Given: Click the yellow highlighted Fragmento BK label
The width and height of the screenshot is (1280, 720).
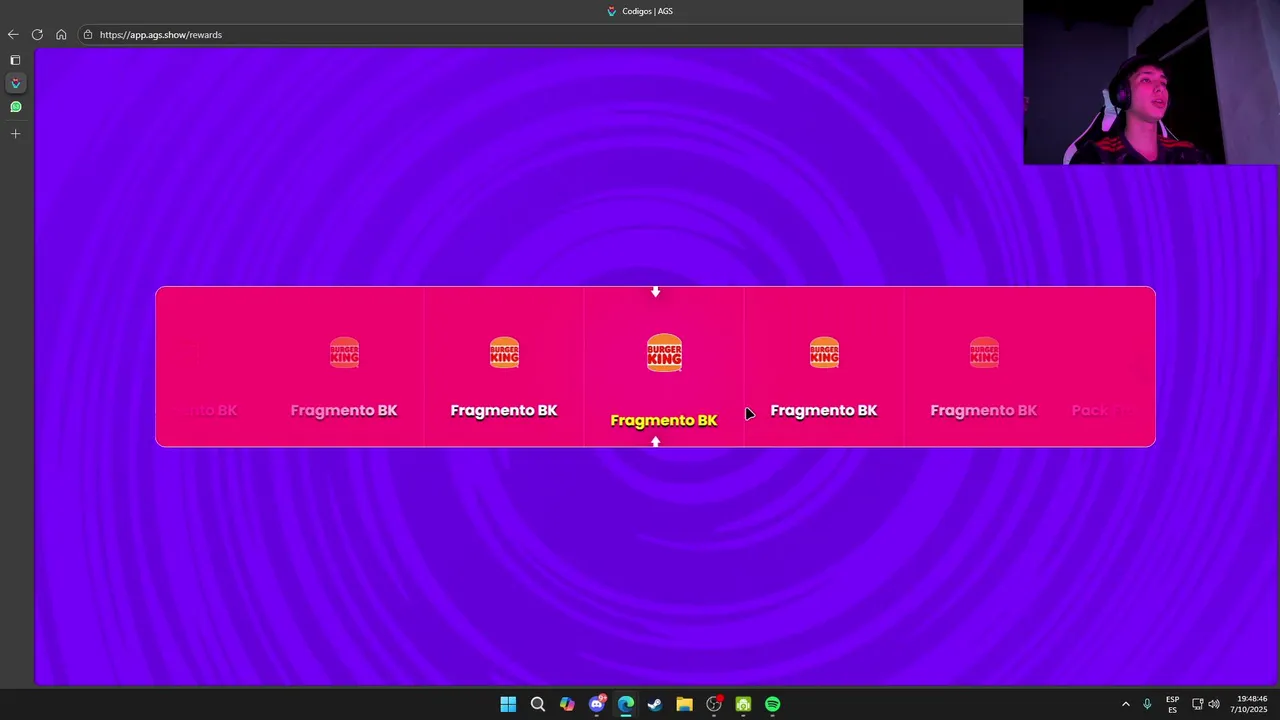Looking at the screenshot, I should [x=664, y=420].
